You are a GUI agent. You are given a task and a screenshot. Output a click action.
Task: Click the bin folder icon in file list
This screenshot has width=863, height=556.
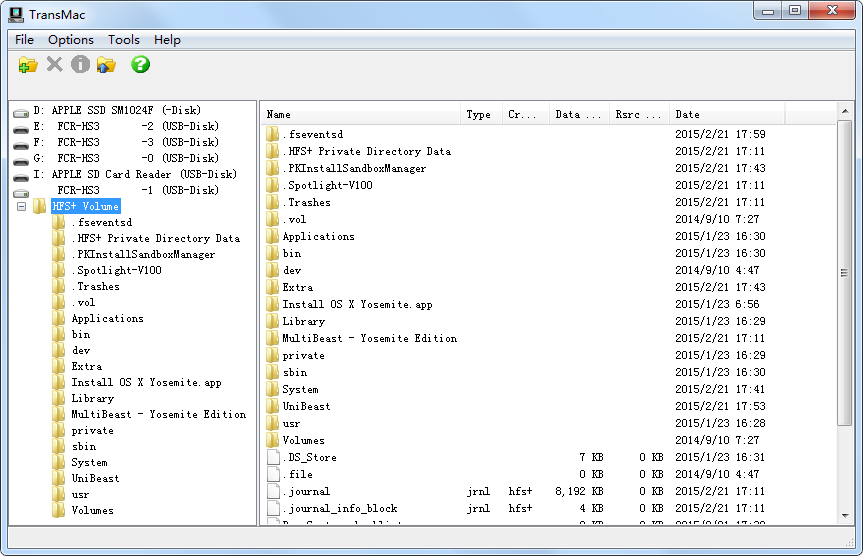point(272,253)
